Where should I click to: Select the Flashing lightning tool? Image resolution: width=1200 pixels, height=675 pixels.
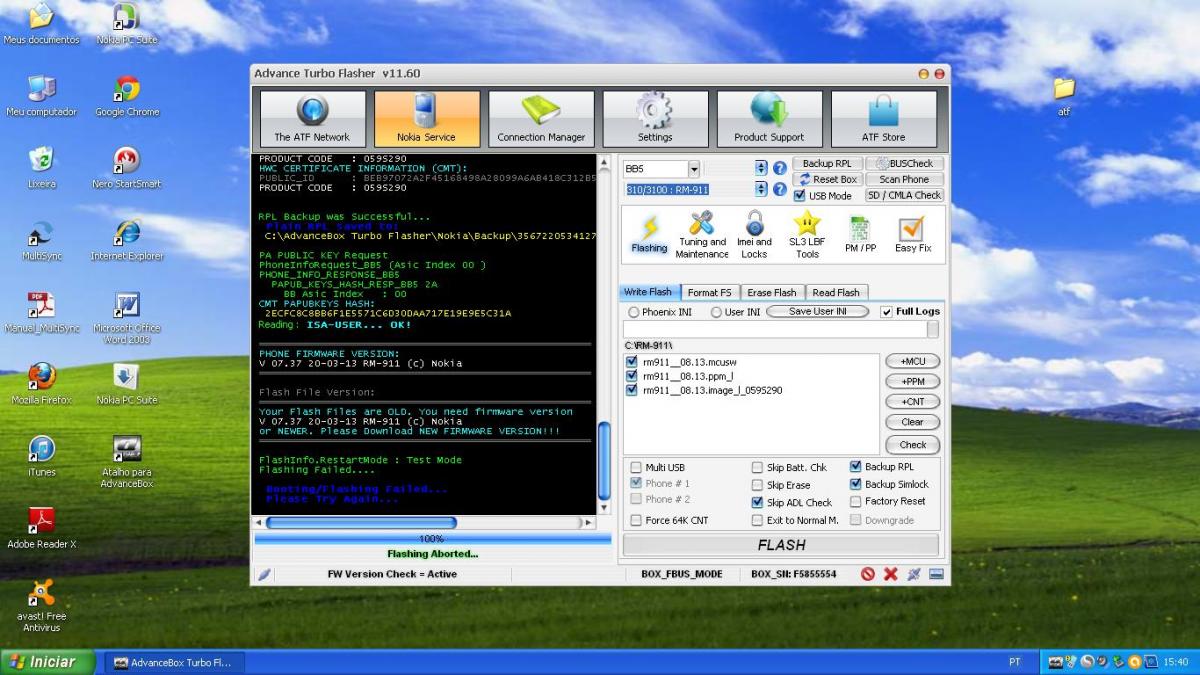coord(649,235)
